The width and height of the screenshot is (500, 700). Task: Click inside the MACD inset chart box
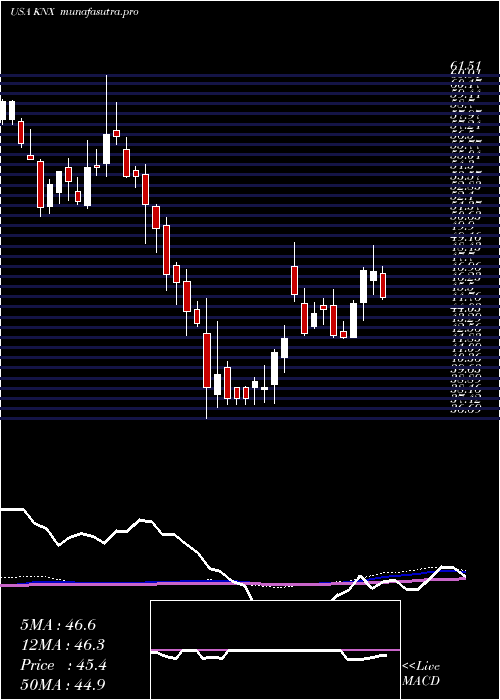point(275,650)
